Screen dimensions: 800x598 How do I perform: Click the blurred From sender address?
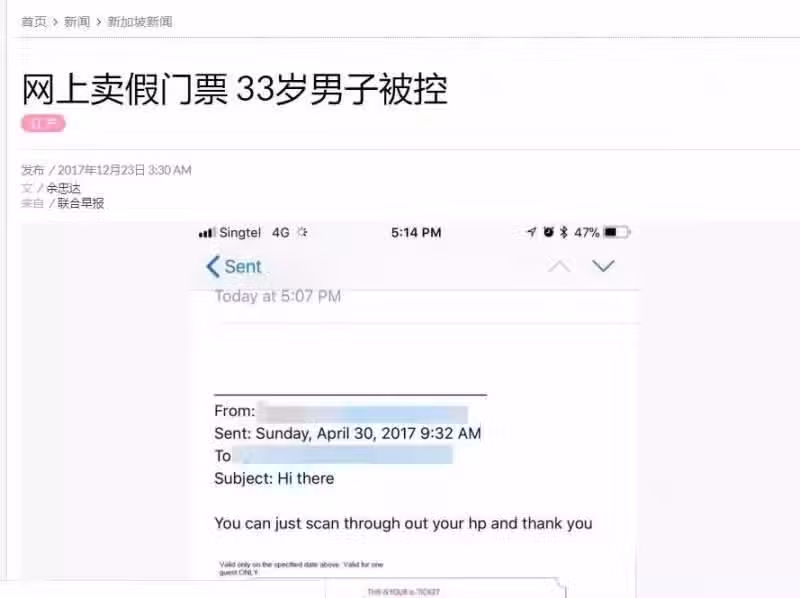[362, 412]
